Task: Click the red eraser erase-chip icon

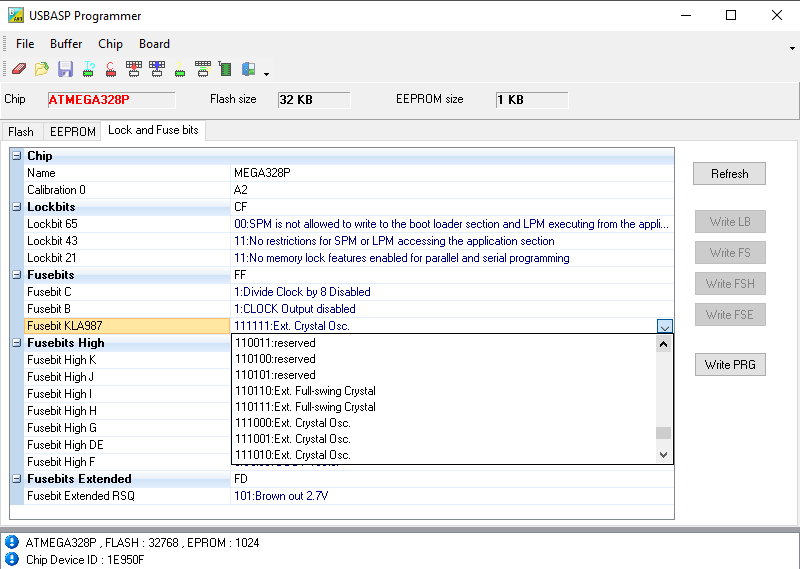Action: click(18, 69)
